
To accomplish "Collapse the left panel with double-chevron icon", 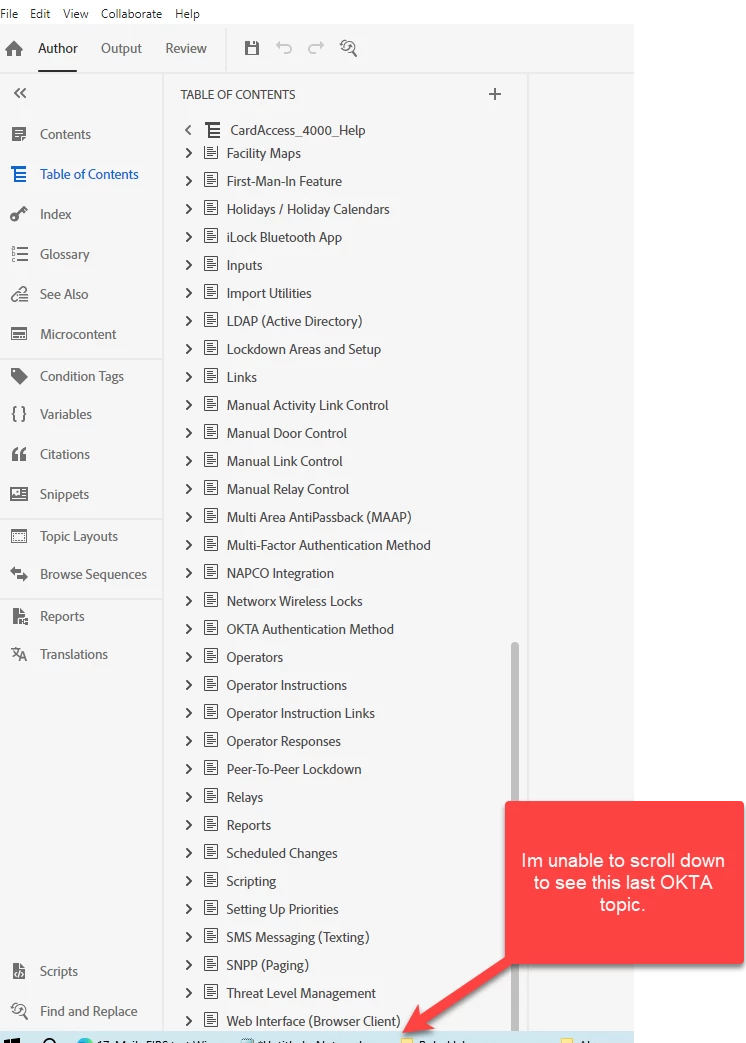I will (x=20, y=93).
